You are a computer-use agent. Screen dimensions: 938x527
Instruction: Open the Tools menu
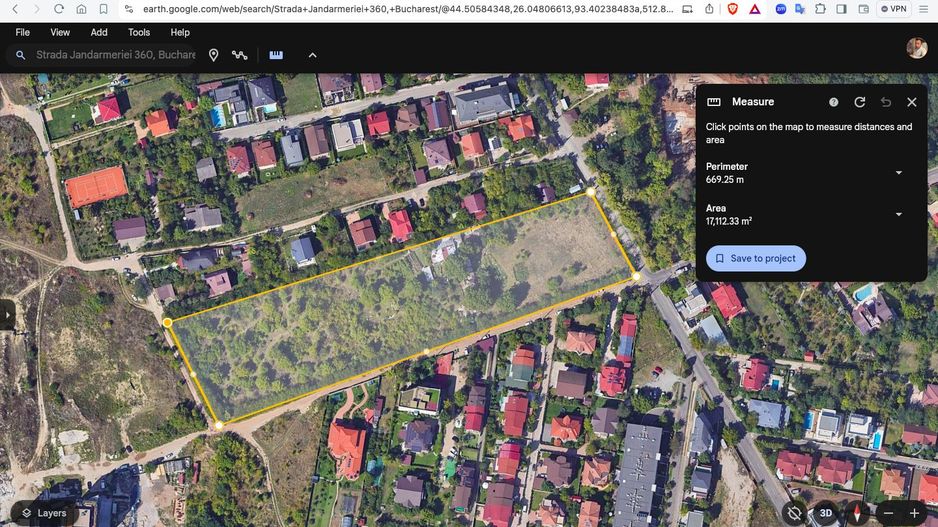click(x=139, y=32)
